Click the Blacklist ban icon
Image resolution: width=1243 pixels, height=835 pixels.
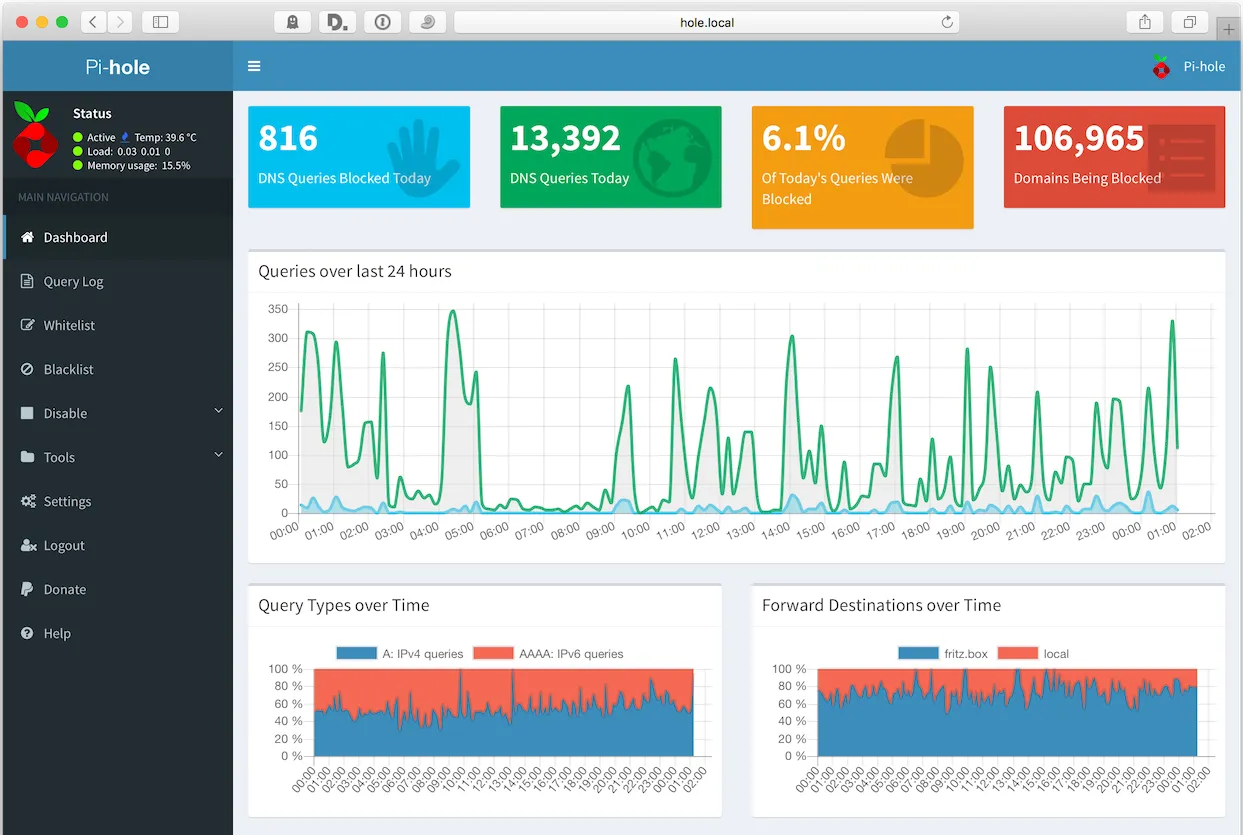pyautogui.click(x=27, y=369)
